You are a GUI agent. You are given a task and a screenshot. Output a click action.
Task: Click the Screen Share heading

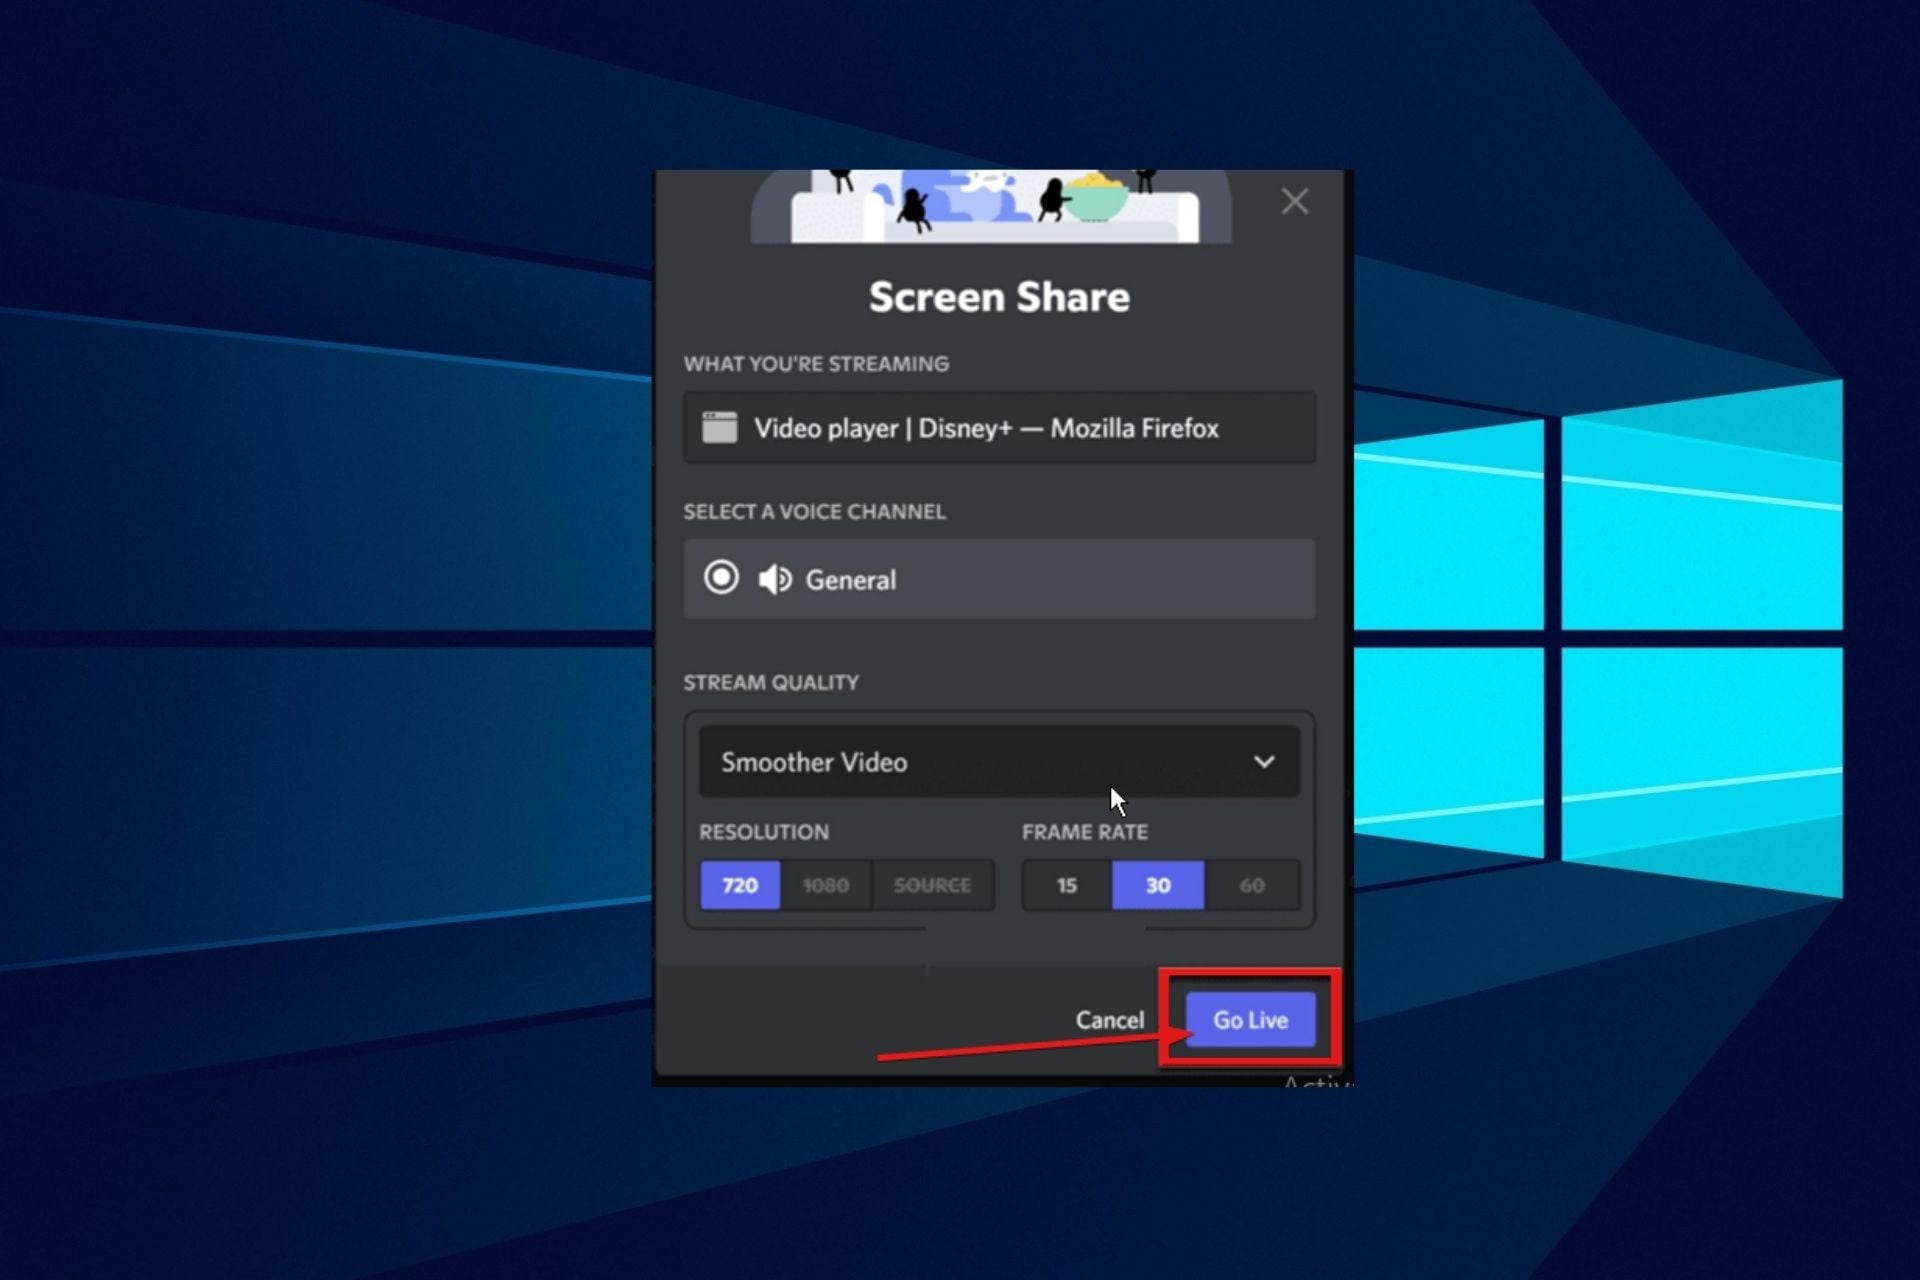pos(999,297)
